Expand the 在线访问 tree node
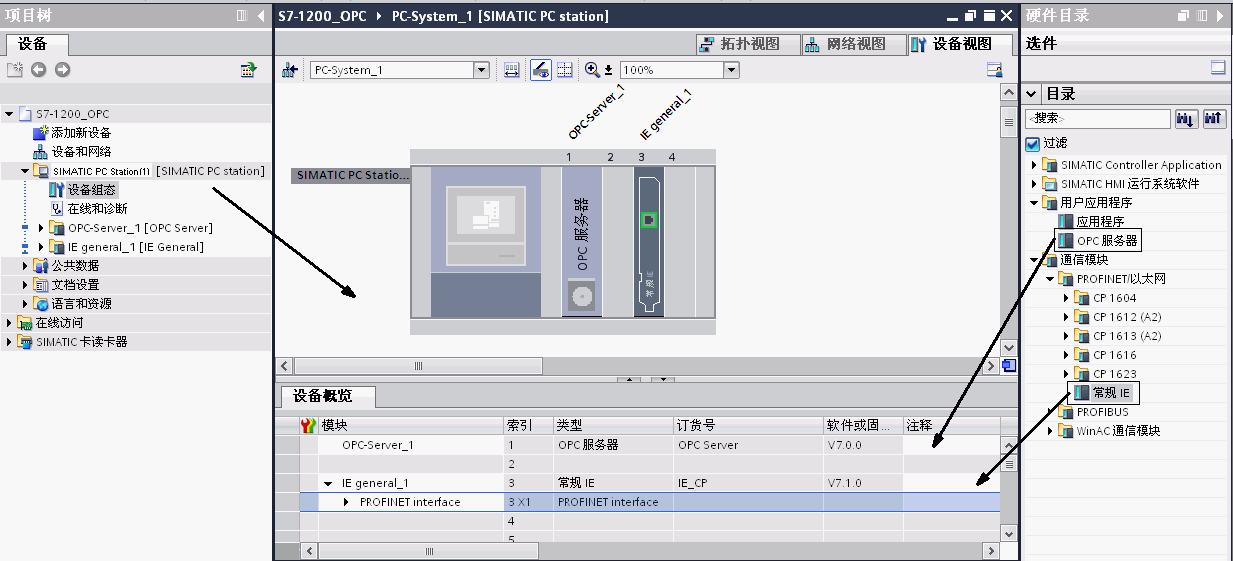Image resolution: width=1233 pixels, height=561 pixels. pos(10,323)
